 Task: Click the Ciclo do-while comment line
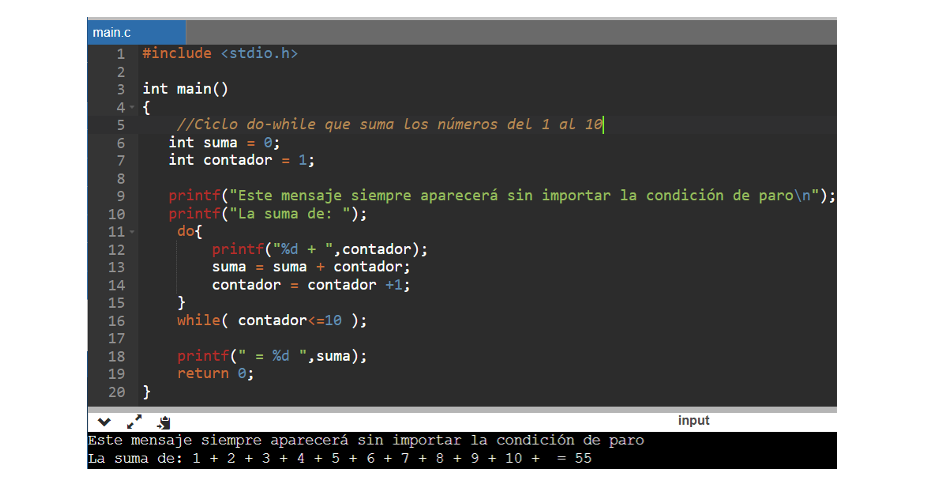(389, 124)
